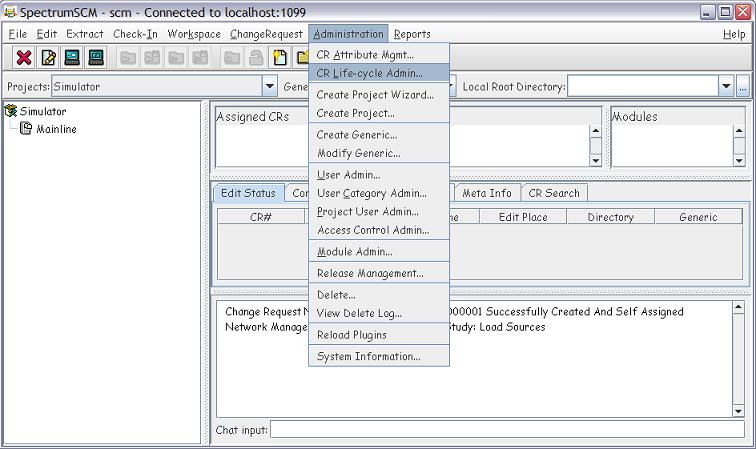Viewport: 756px width, 449px height.
Task: Click the 'Load Sources' log line text
Action: pos(512,327)
